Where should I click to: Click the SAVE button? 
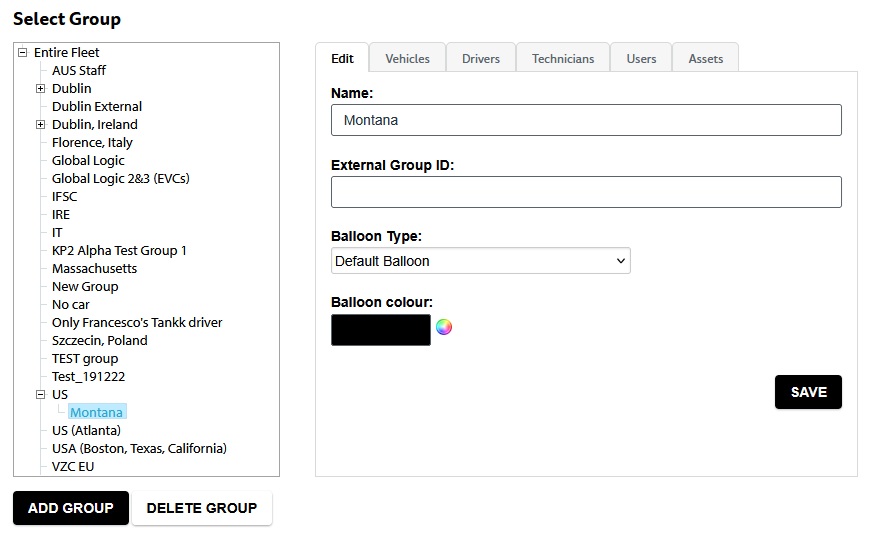pyautogui.click(x=808, y=392)
